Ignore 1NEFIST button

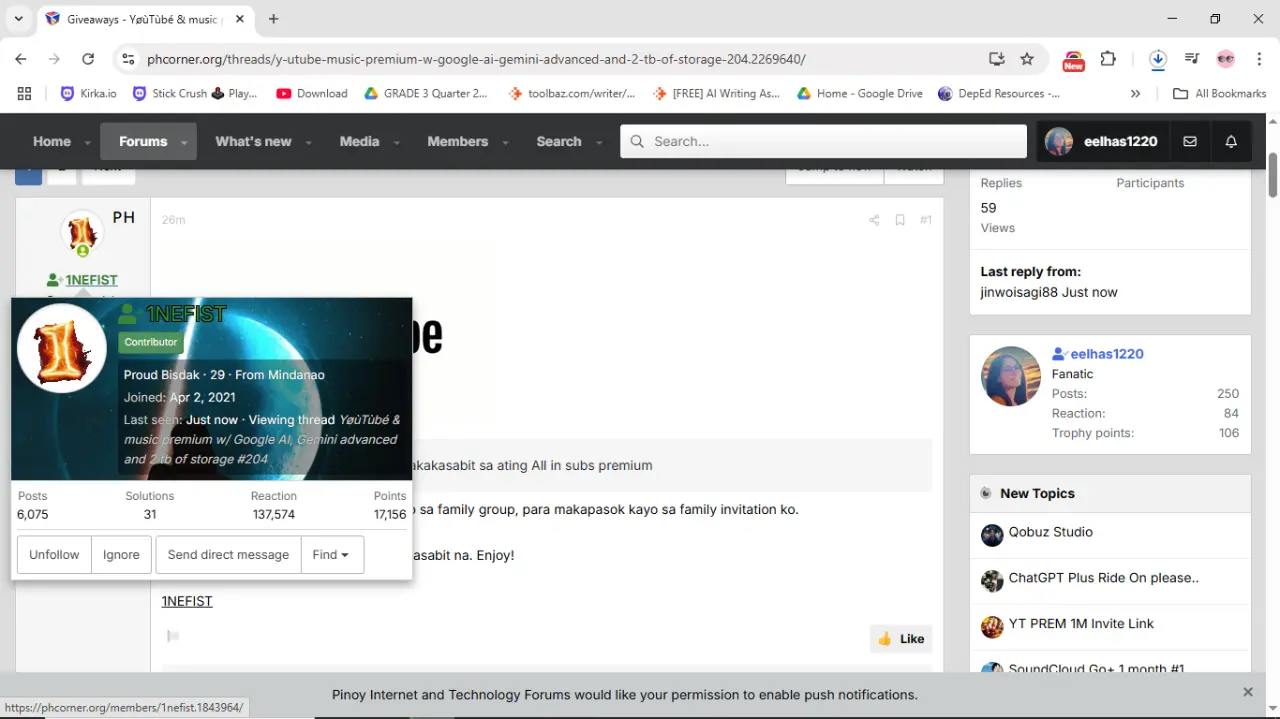[121, 555]
